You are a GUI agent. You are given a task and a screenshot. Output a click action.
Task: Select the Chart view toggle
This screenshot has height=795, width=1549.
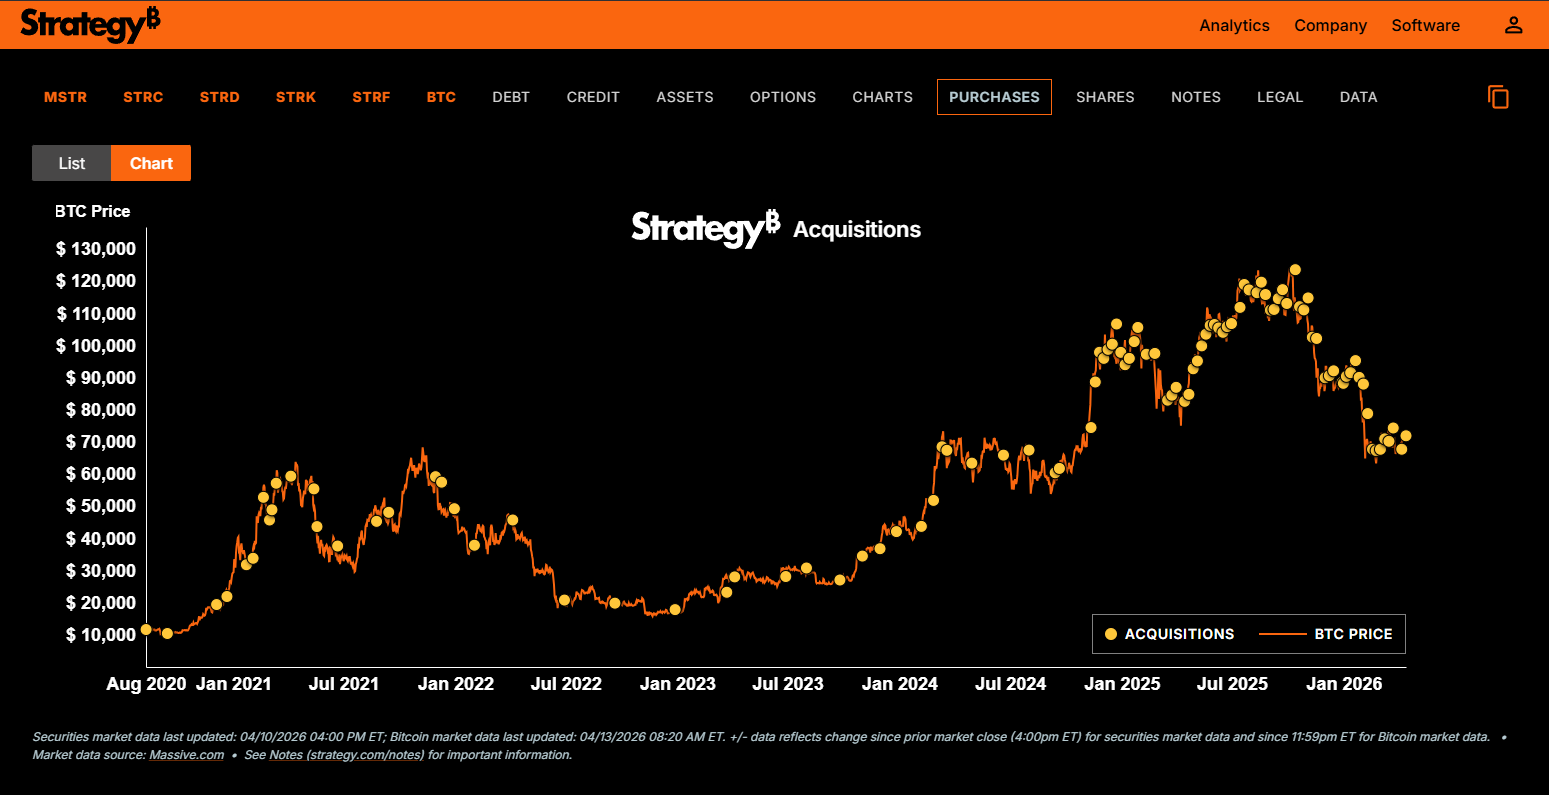coord(151,163)
